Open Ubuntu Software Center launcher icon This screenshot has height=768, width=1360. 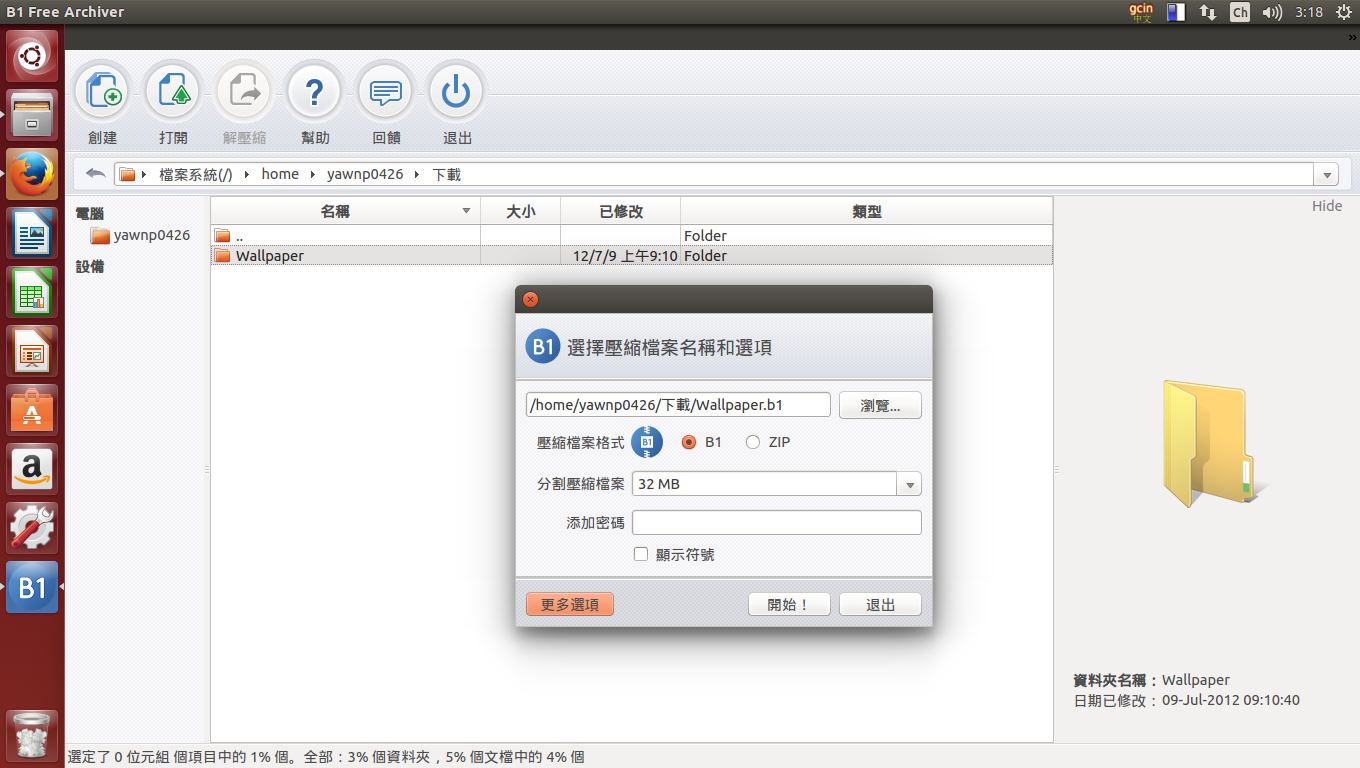point(33,411)
